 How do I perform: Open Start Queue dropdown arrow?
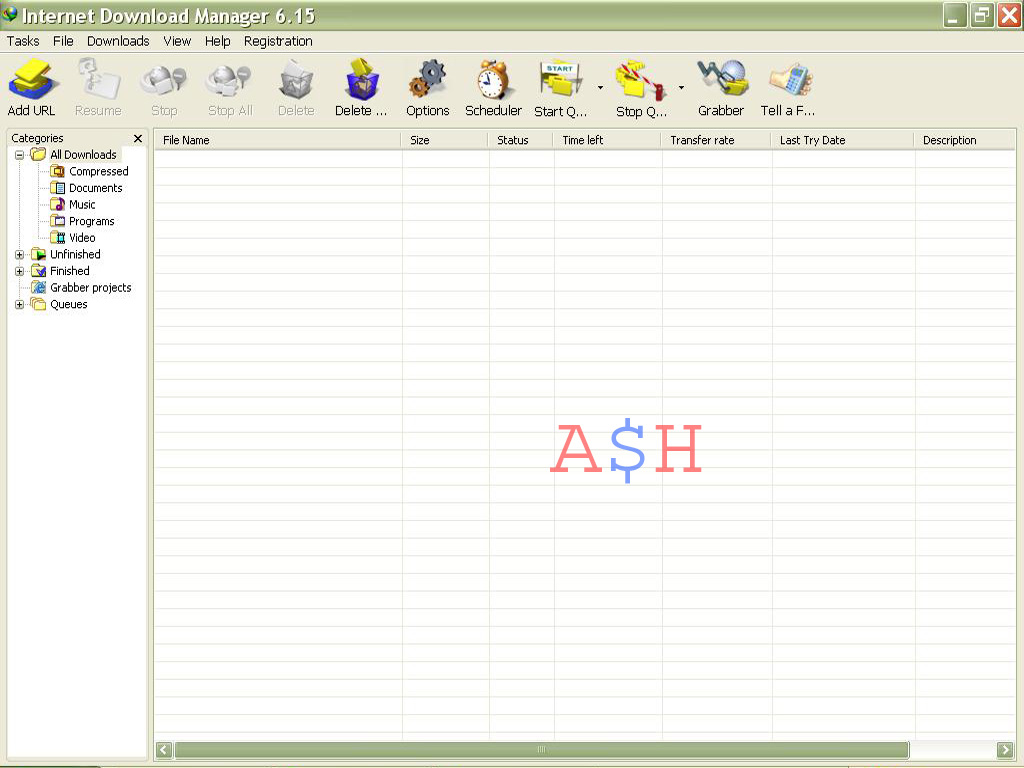[x=600, y=87]
